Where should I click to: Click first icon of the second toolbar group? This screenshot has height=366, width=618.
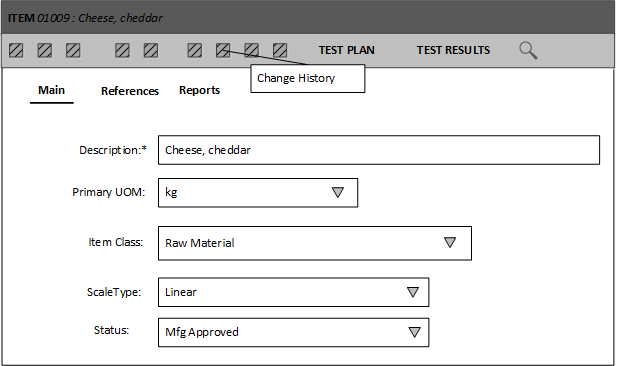(x=122, y=50)
